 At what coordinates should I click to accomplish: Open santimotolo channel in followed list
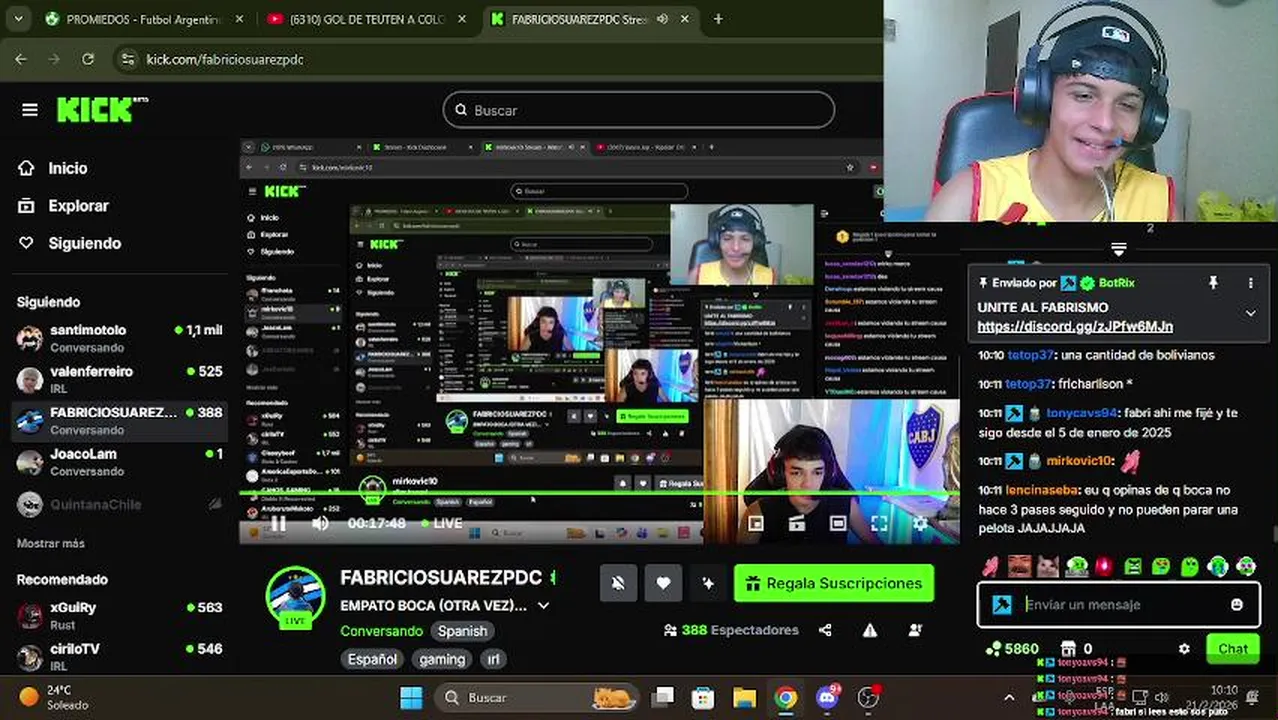point(119,338)
